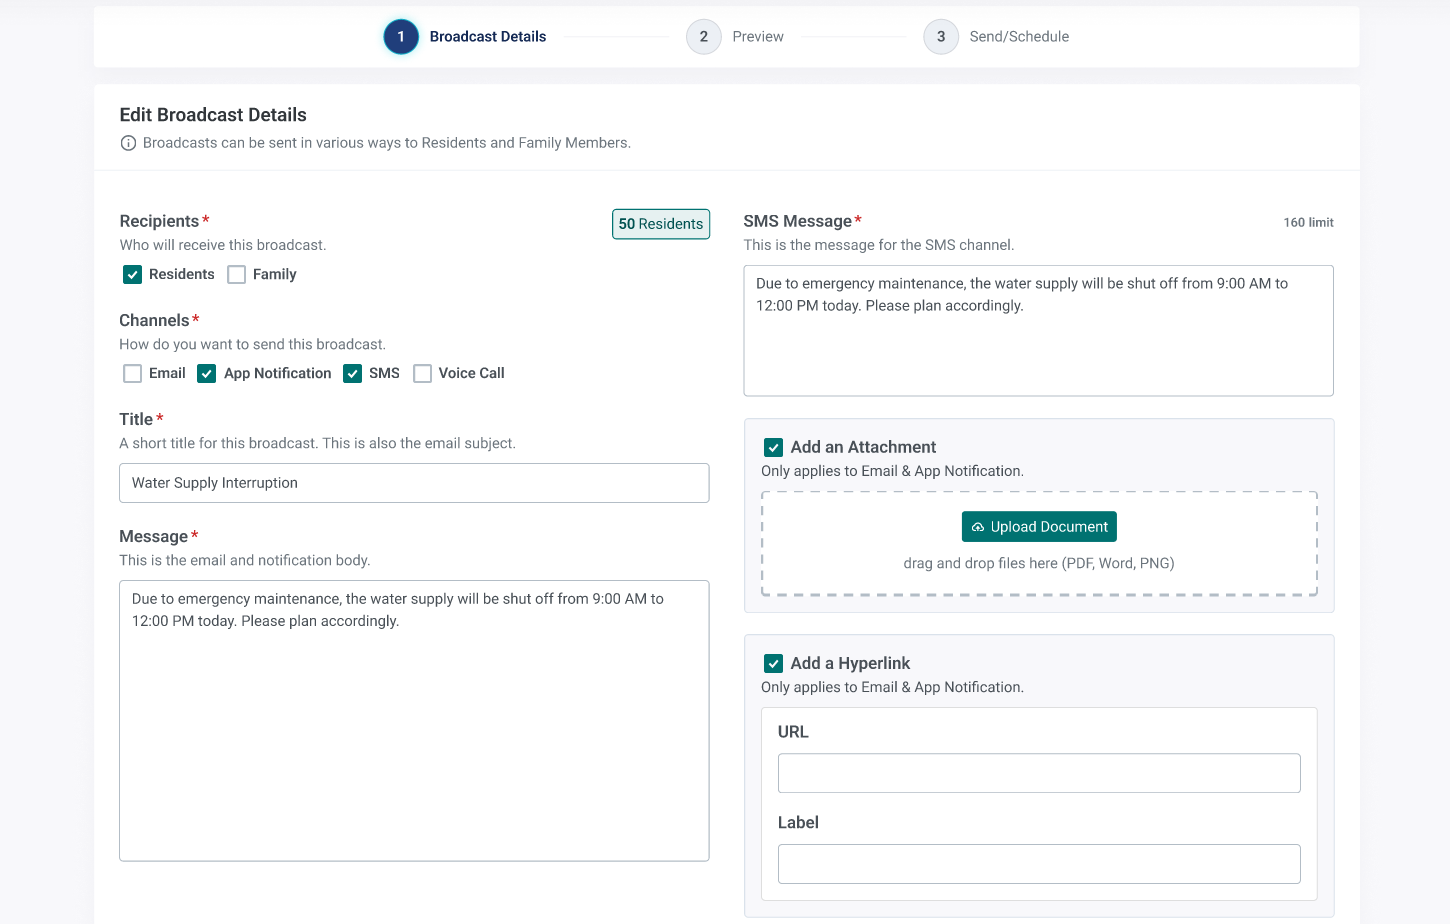Viewport: 1450px width, 924px height.
Task: Click 'Who will receive this broadcast.' helper text
Action: pyautogui.click(x=223, y=245)
